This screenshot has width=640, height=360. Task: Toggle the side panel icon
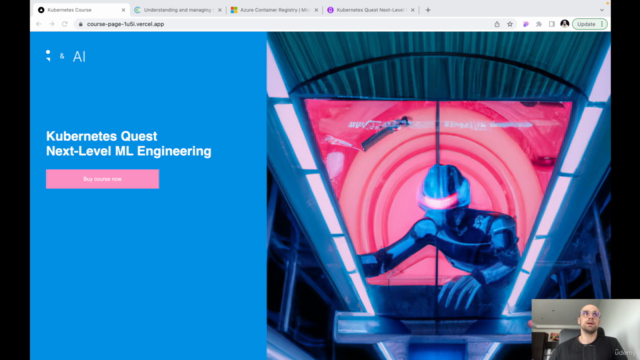click(x=551, y=24)
